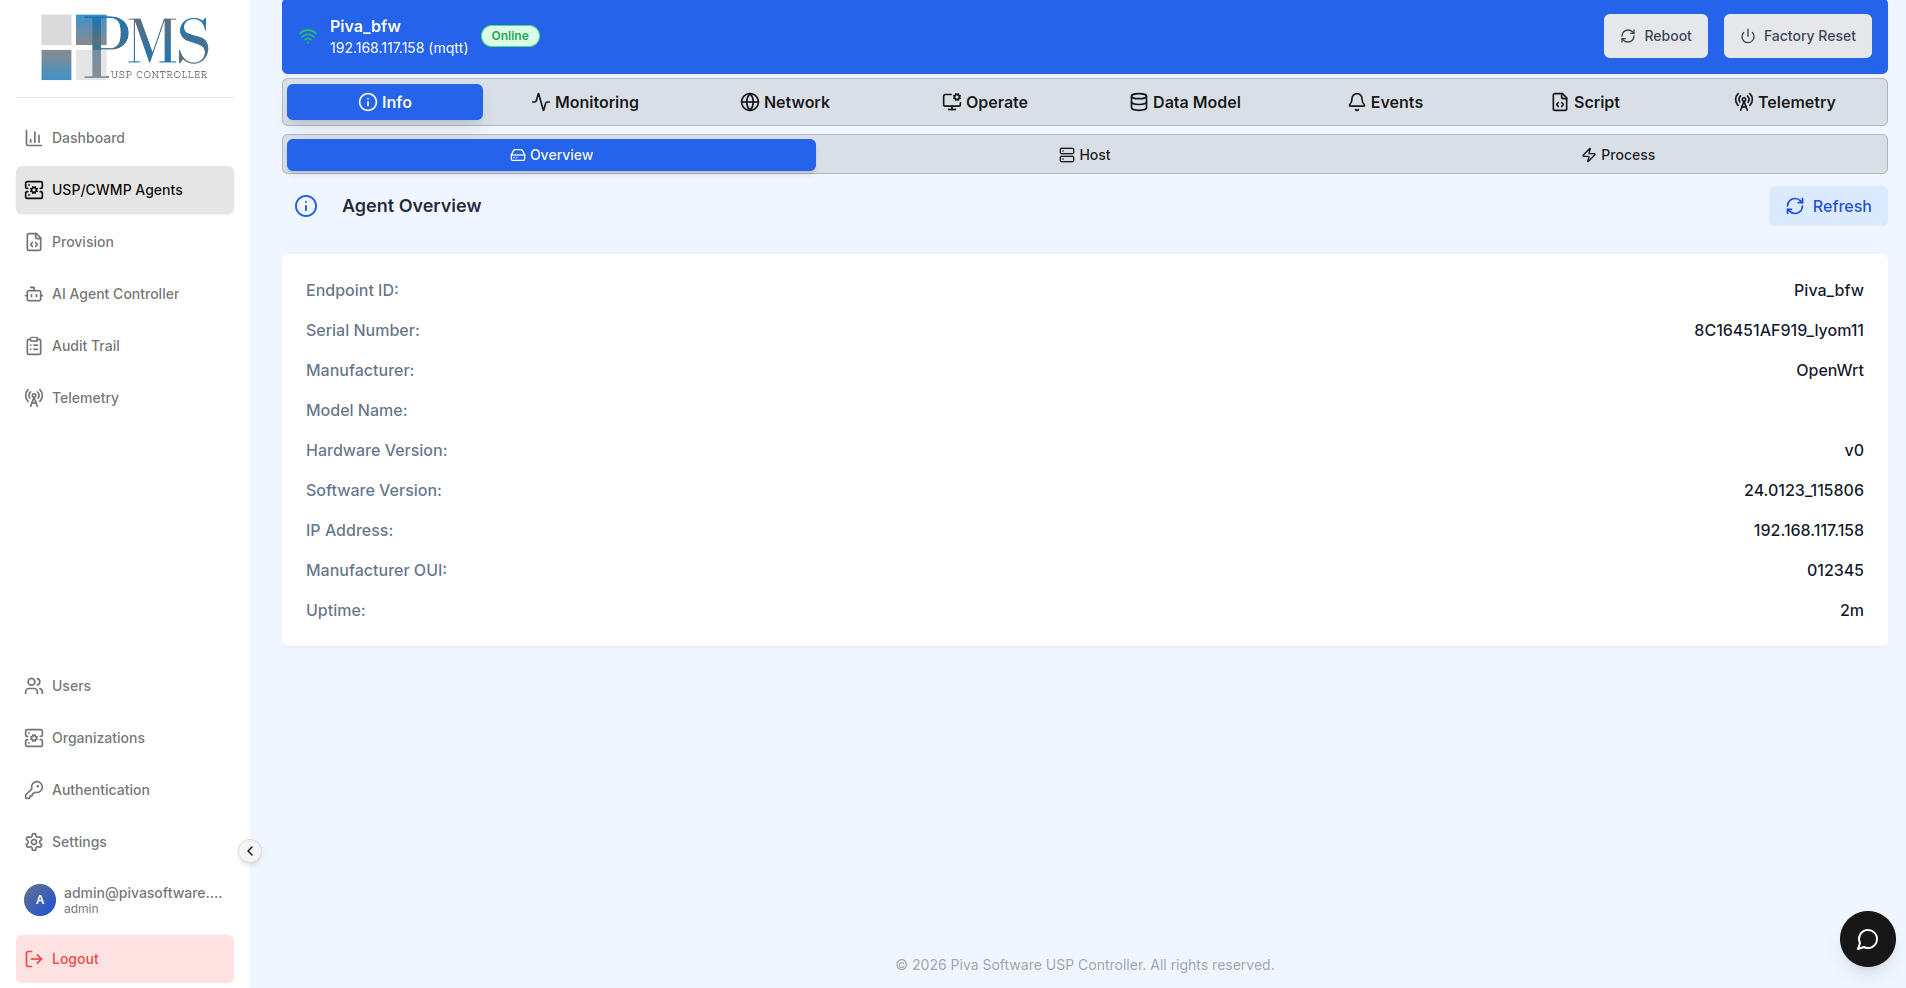Switch to the Operate tab
This screenshot has height=988, width=1906.
tap(985, 102)
